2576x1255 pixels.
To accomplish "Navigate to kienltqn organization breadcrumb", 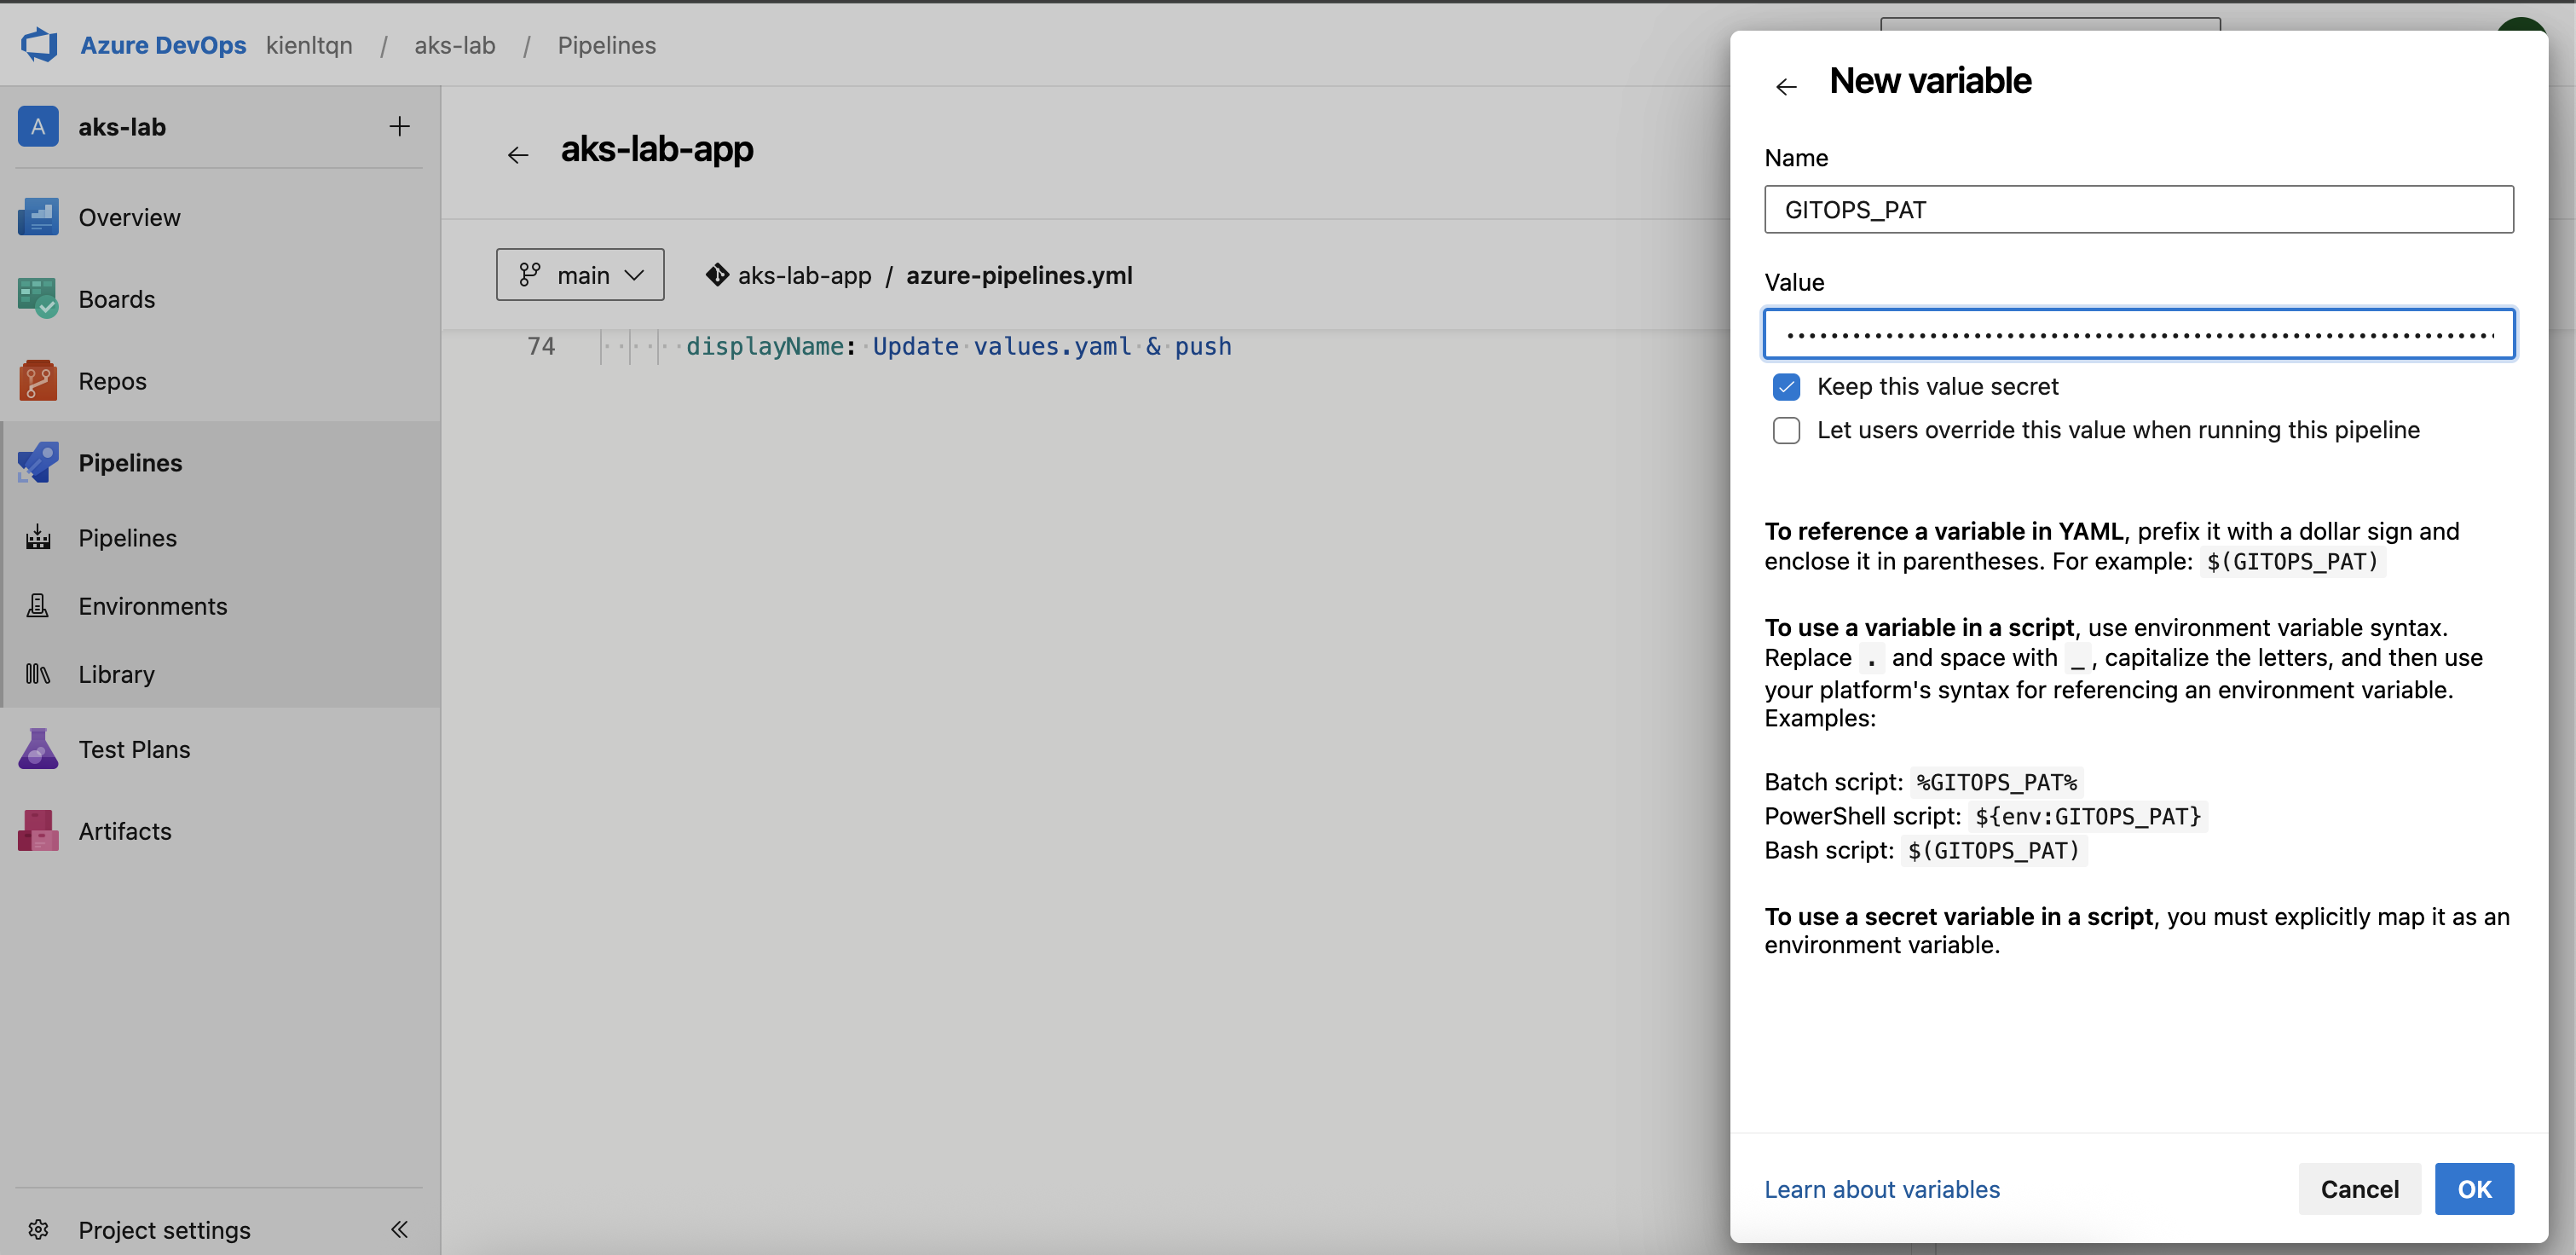I will click(309, 45).
